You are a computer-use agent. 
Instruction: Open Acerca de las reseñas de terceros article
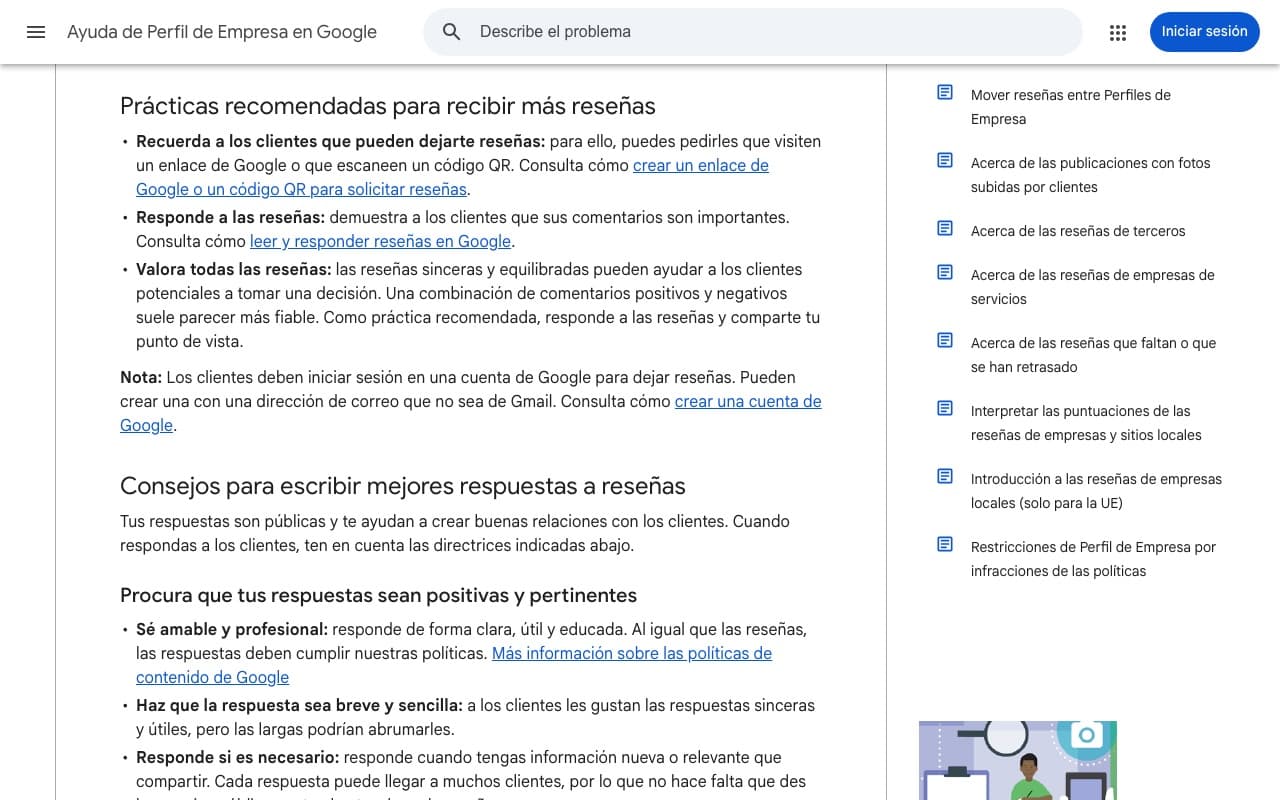[1078, 231]
